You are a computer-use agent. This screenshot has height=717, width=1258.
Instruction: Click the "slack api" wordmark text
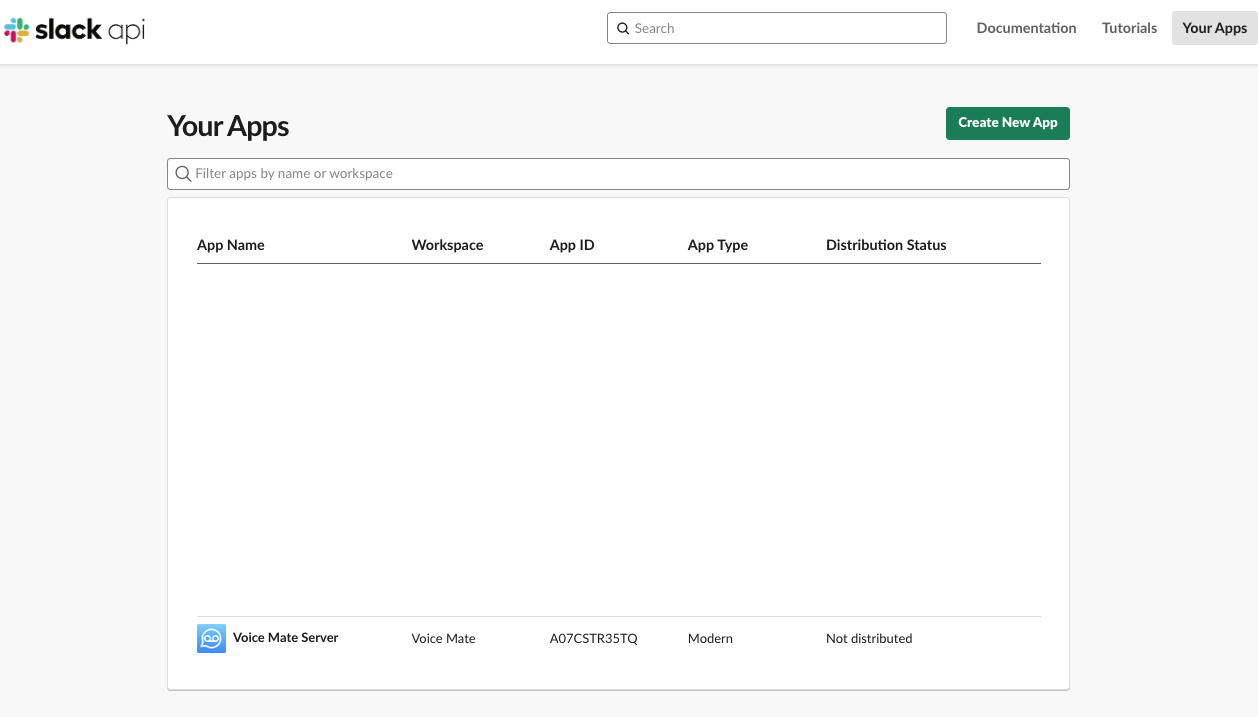(90, 30)
